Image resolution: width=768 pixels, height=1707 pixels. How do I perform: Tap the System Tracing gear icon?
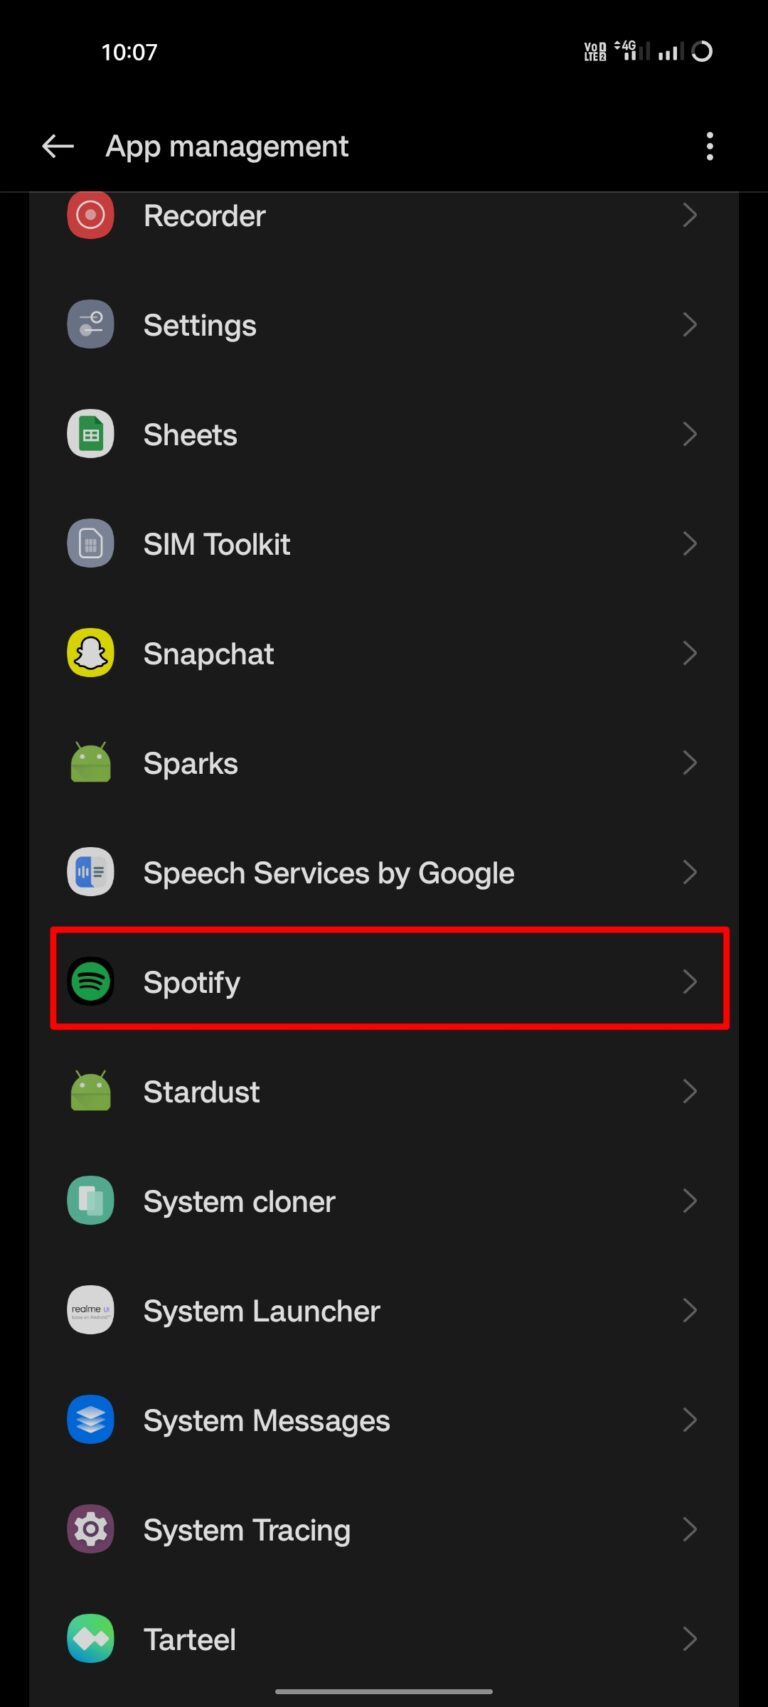click(90, 1529)
